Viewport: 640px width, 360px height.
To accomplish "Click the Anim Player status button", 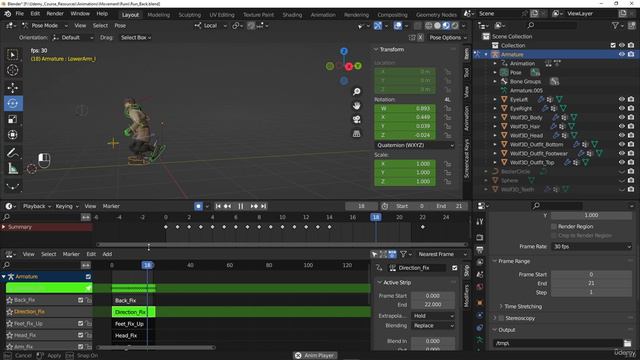I will click(x=315, y=356).
